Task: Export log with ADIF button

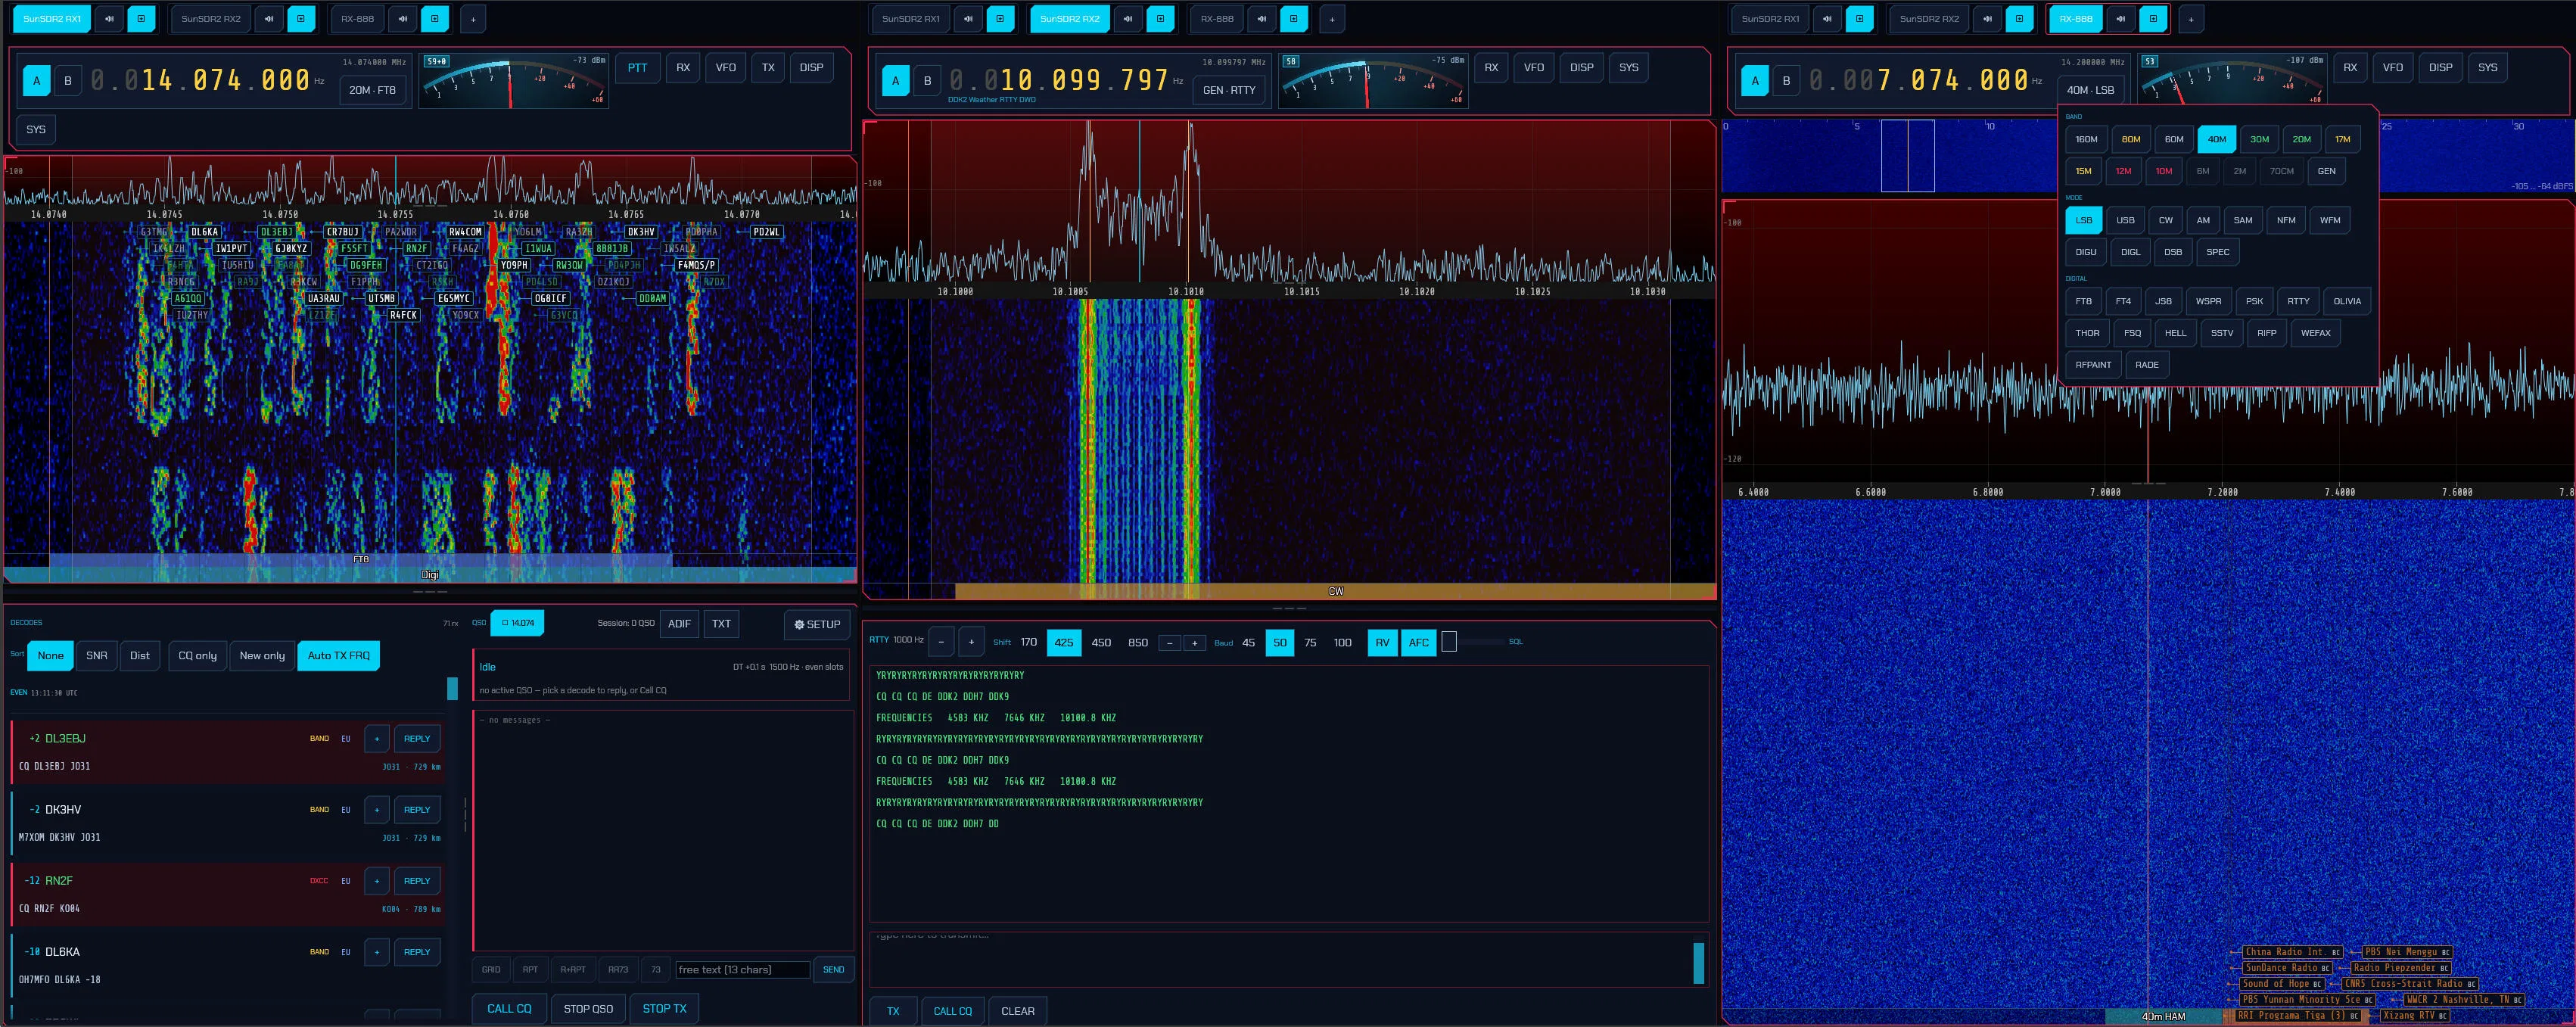Action: click(679, 624)
